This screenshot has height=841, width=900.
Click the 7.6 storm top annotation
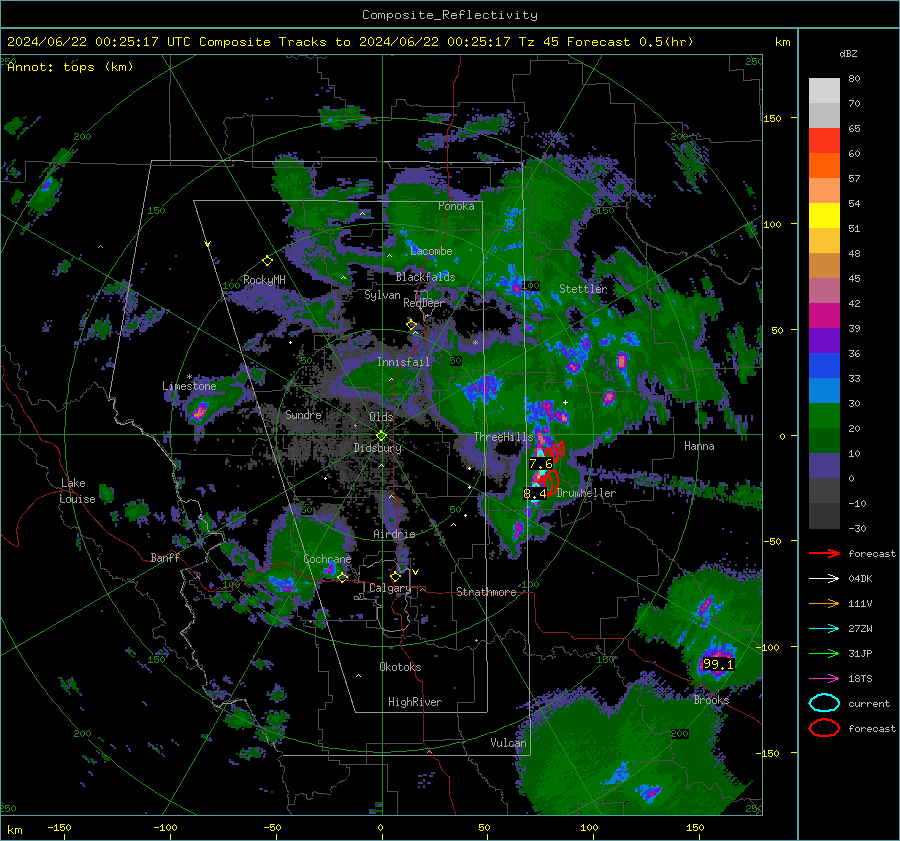[541, 463]
